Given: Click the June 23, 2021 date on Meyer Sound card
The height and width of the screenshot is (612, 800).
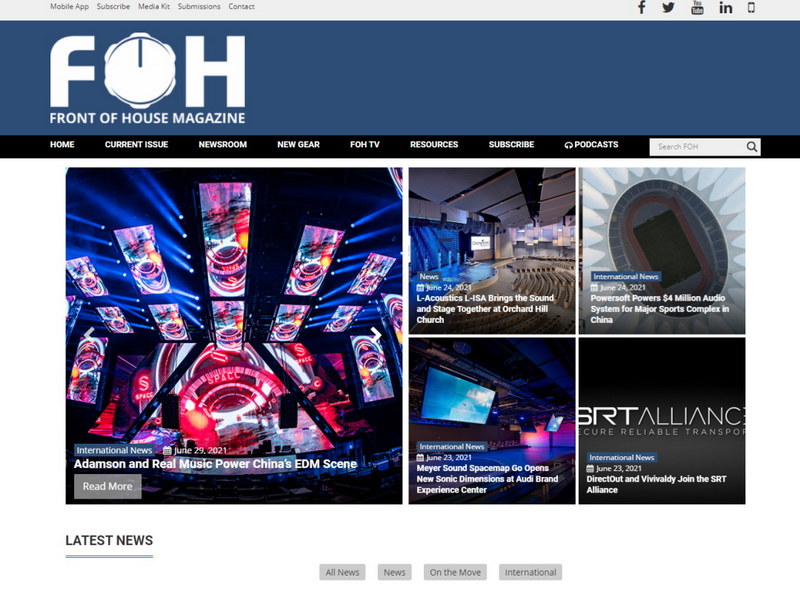Looking at the screenshot, I should click(448, 457).
